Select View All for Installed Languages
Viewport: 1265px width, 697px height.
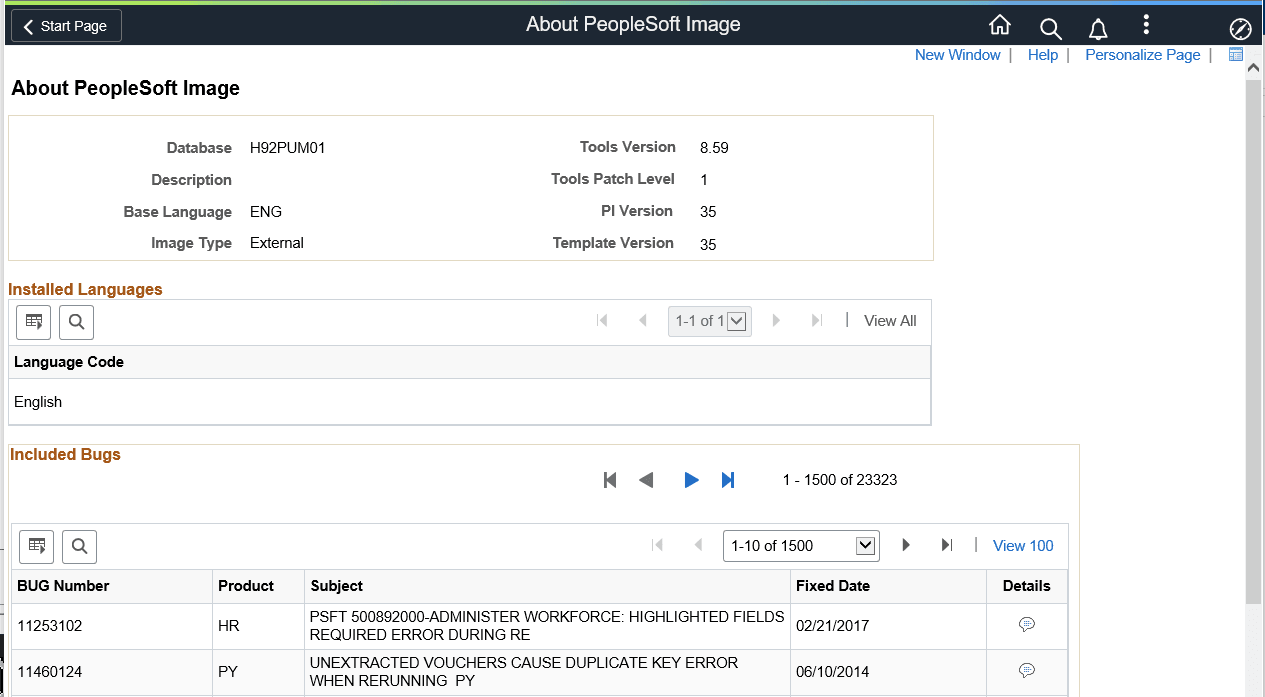pyautogui.click(x=889, y=321)
